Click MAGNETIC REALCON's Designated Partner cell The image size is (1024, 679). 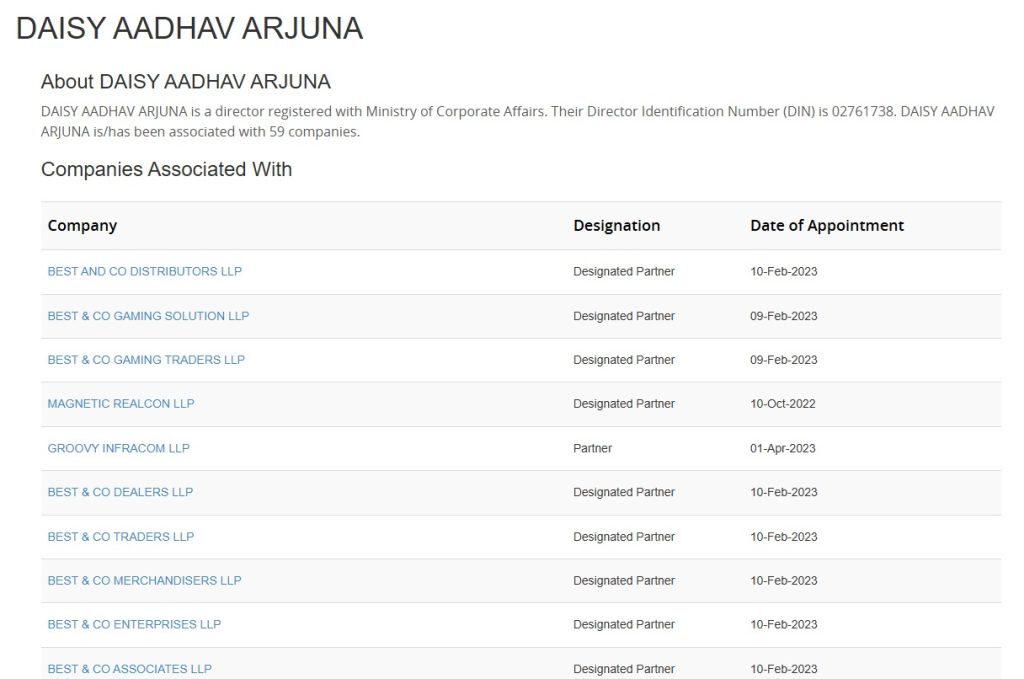tap(623, 404)
